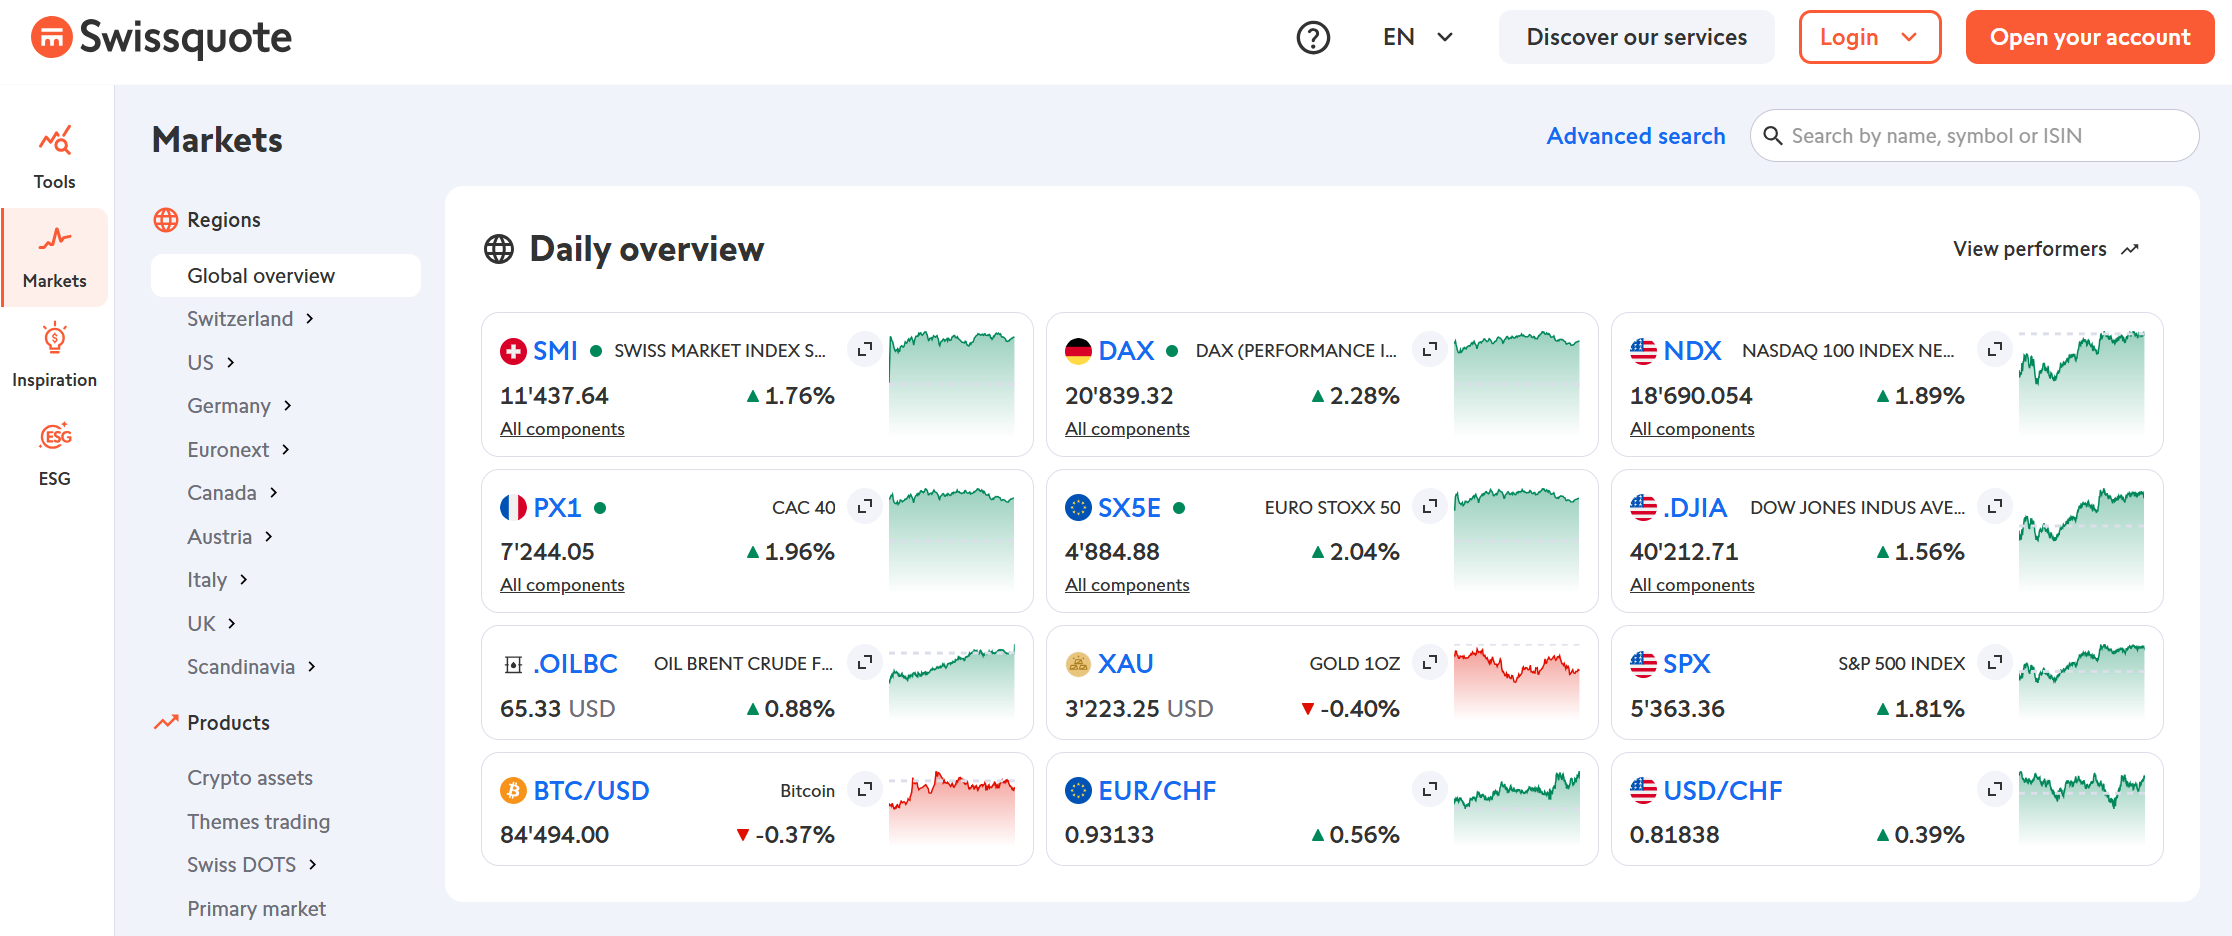2232x936 pixels.
Task: Click the Bitcoin icon on BTC/USD card
Action: click(513, 791)
